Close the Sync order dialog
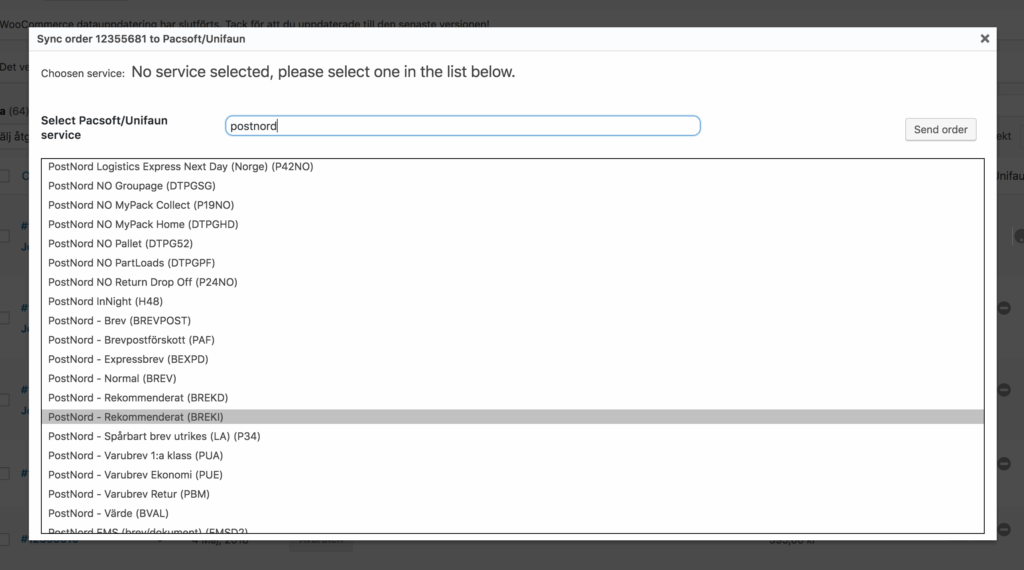Viewport: 1024px width, 570px height. (x=984, y=39)
